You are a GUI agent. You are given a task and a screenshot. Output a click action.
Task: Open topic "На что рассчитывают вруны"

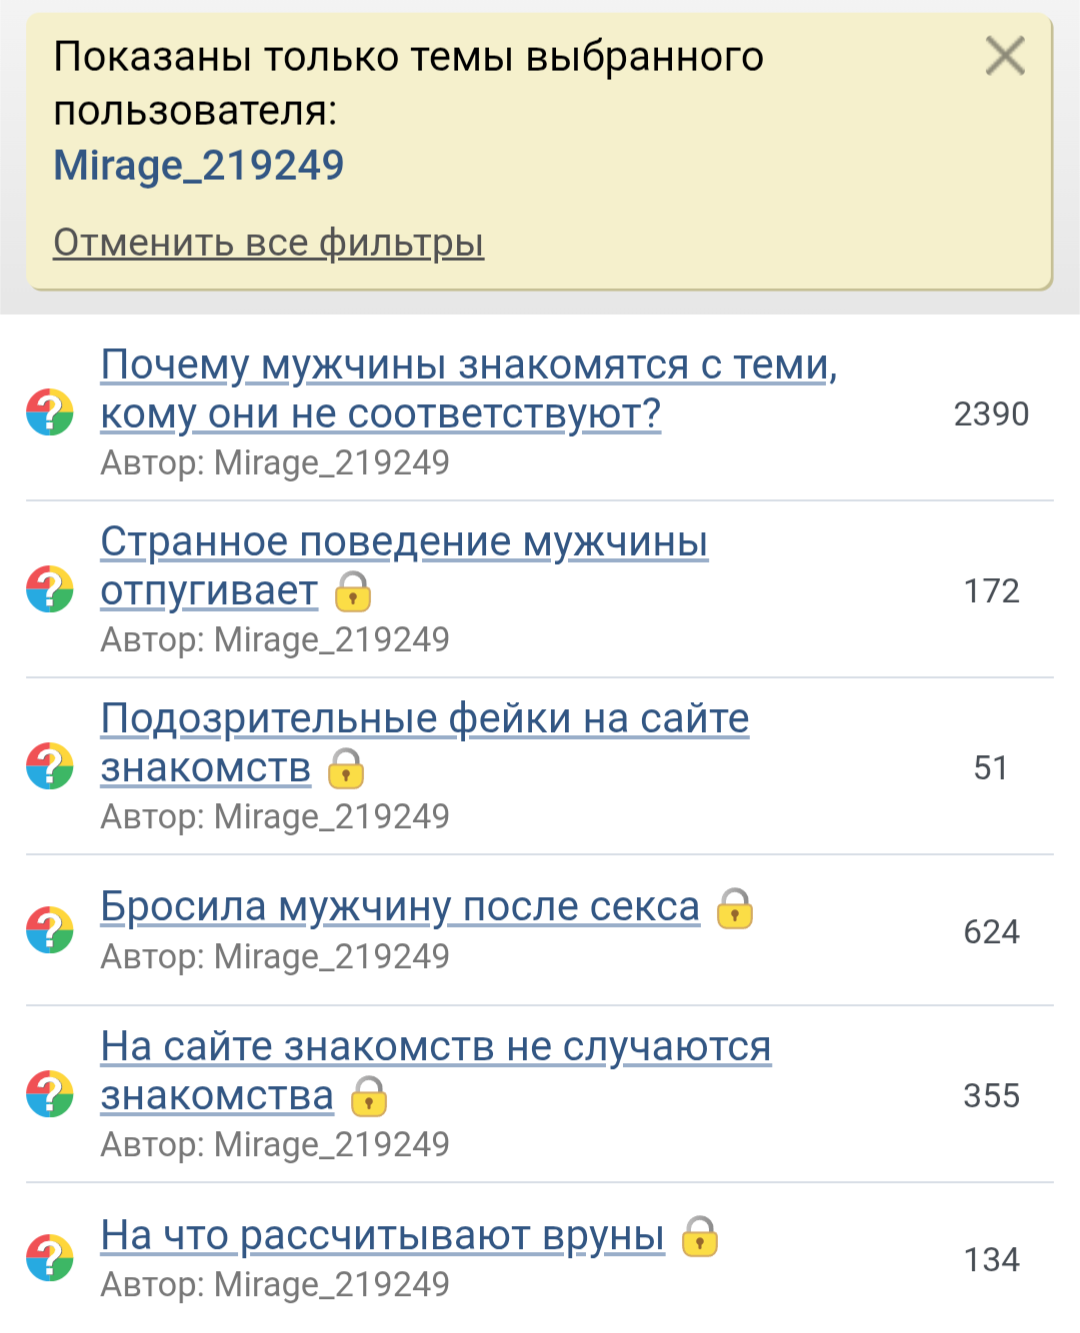pos(382,1237)
